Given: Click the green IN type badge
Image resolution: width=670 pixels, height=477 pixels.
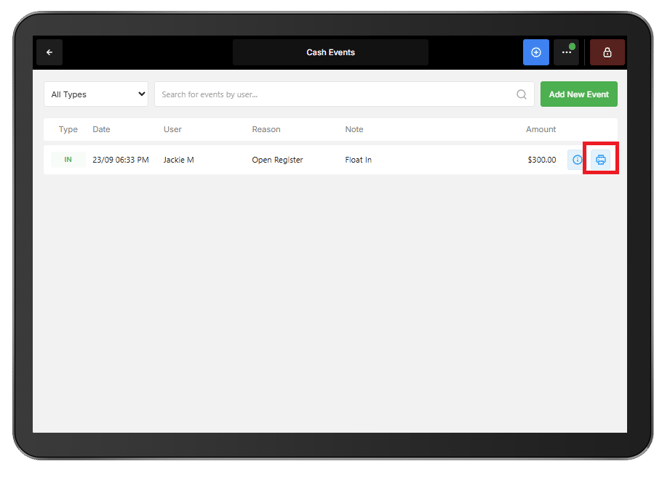Looking at the screenshot, I should 68,159.
